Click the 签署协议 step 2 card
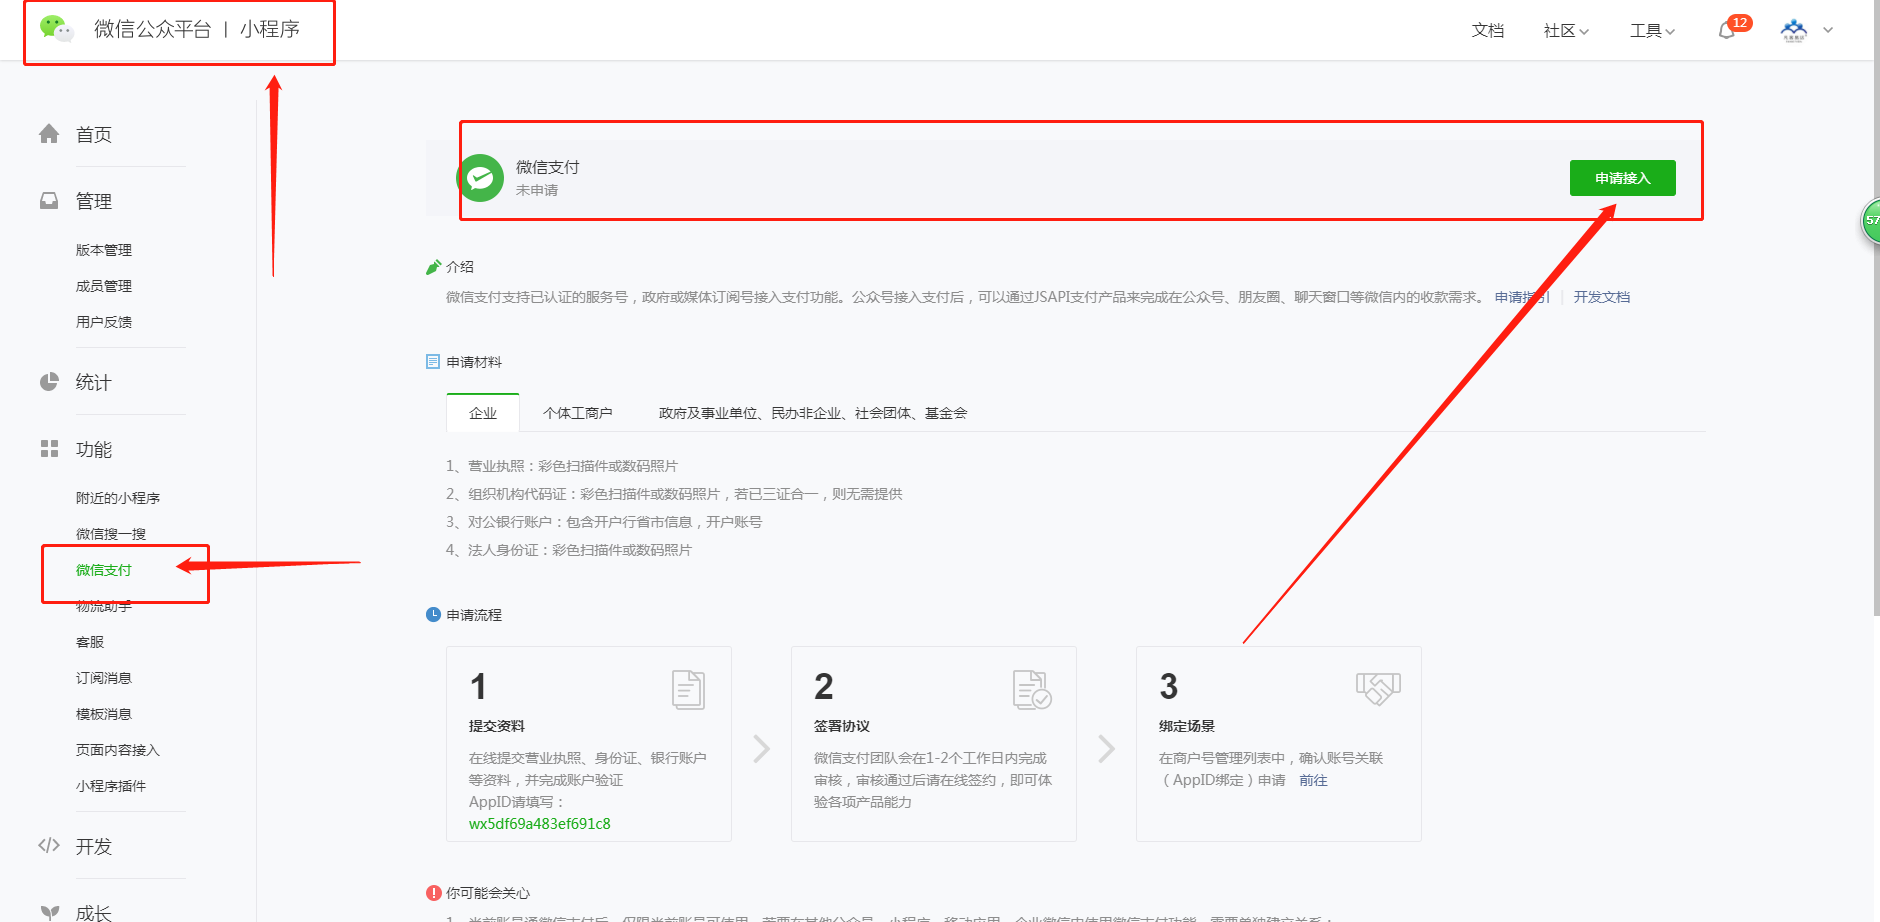This screenshot has height=922, width=1880. tap(934, 744)
